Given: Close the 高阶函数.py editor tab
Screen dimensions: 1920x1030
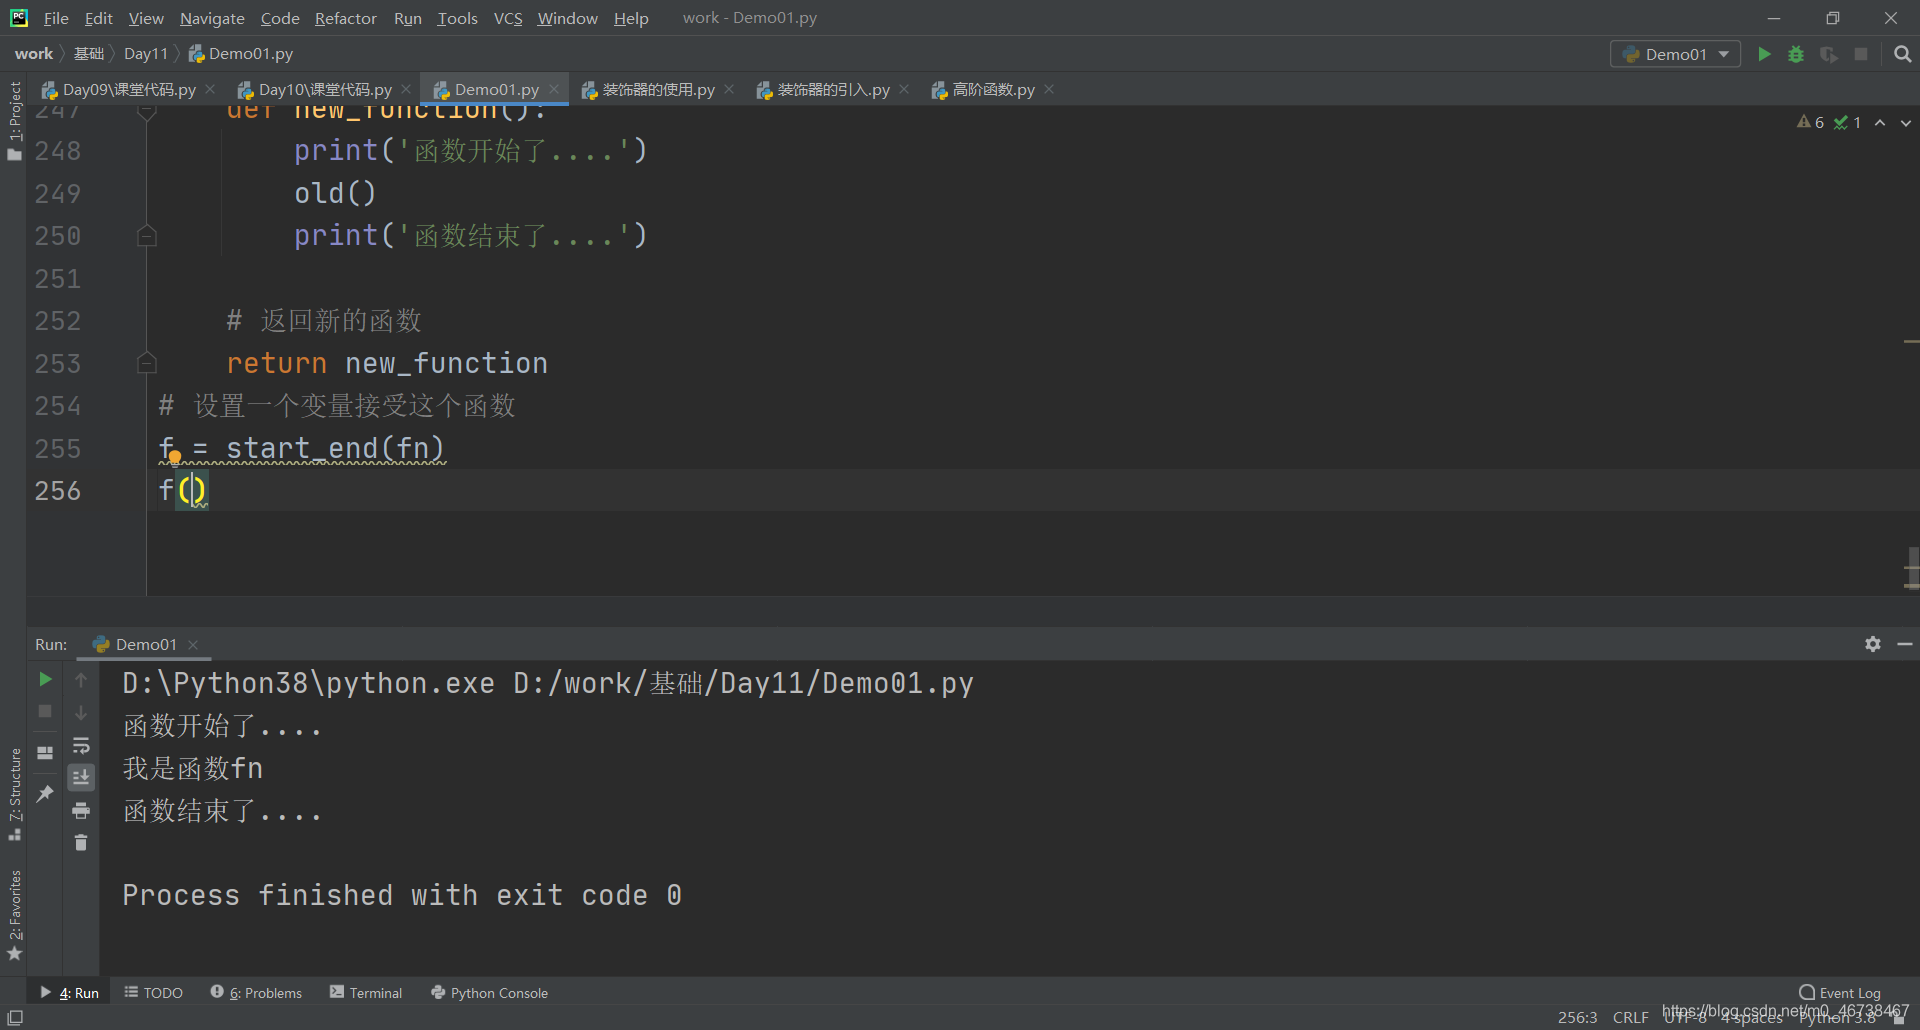Looking at the screenshot, I should 1049,89.
